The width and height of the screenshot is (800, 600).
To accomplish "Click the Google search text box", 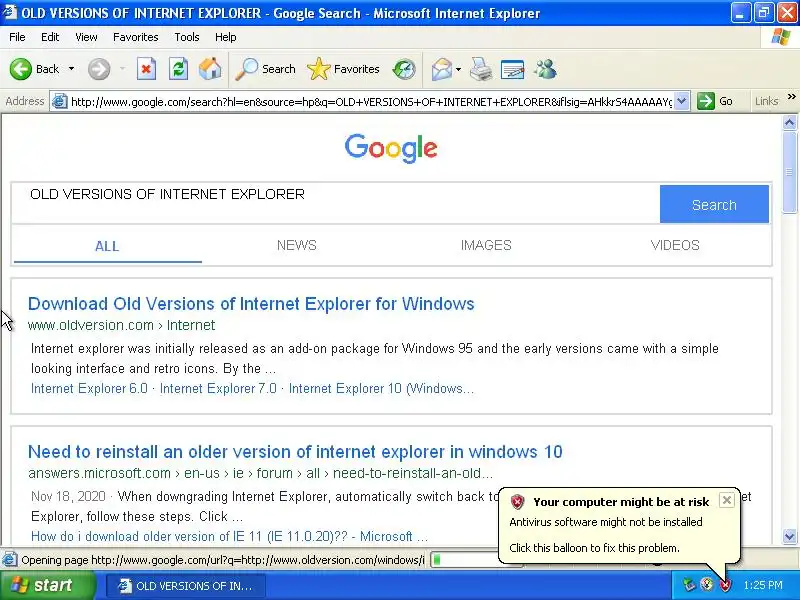I will [336, 203].
